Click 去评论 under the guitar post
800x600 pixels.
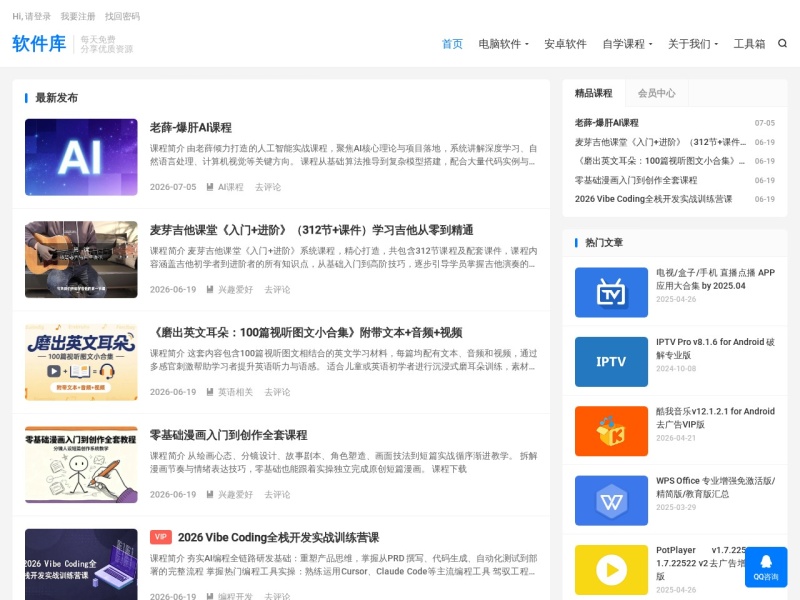pyautogui.click(x=277, y=289)
